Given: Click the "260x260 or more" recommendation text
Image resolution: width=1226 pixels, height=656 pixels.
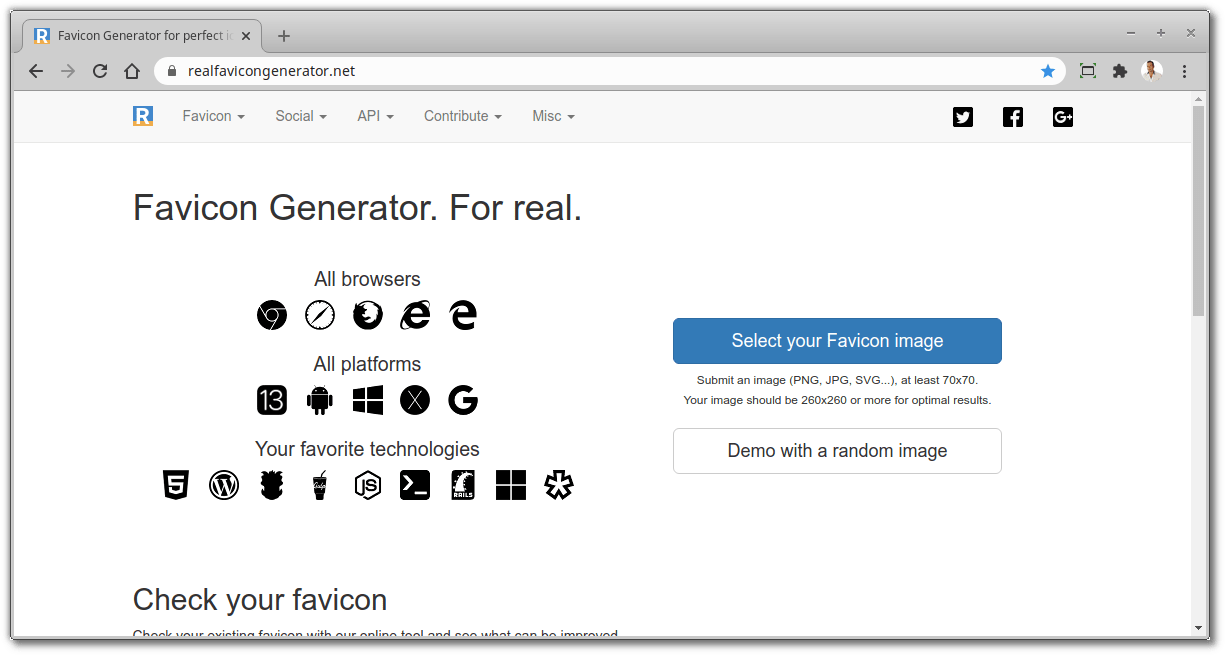Looking at the screenshot, I should [x=837, y=400].
